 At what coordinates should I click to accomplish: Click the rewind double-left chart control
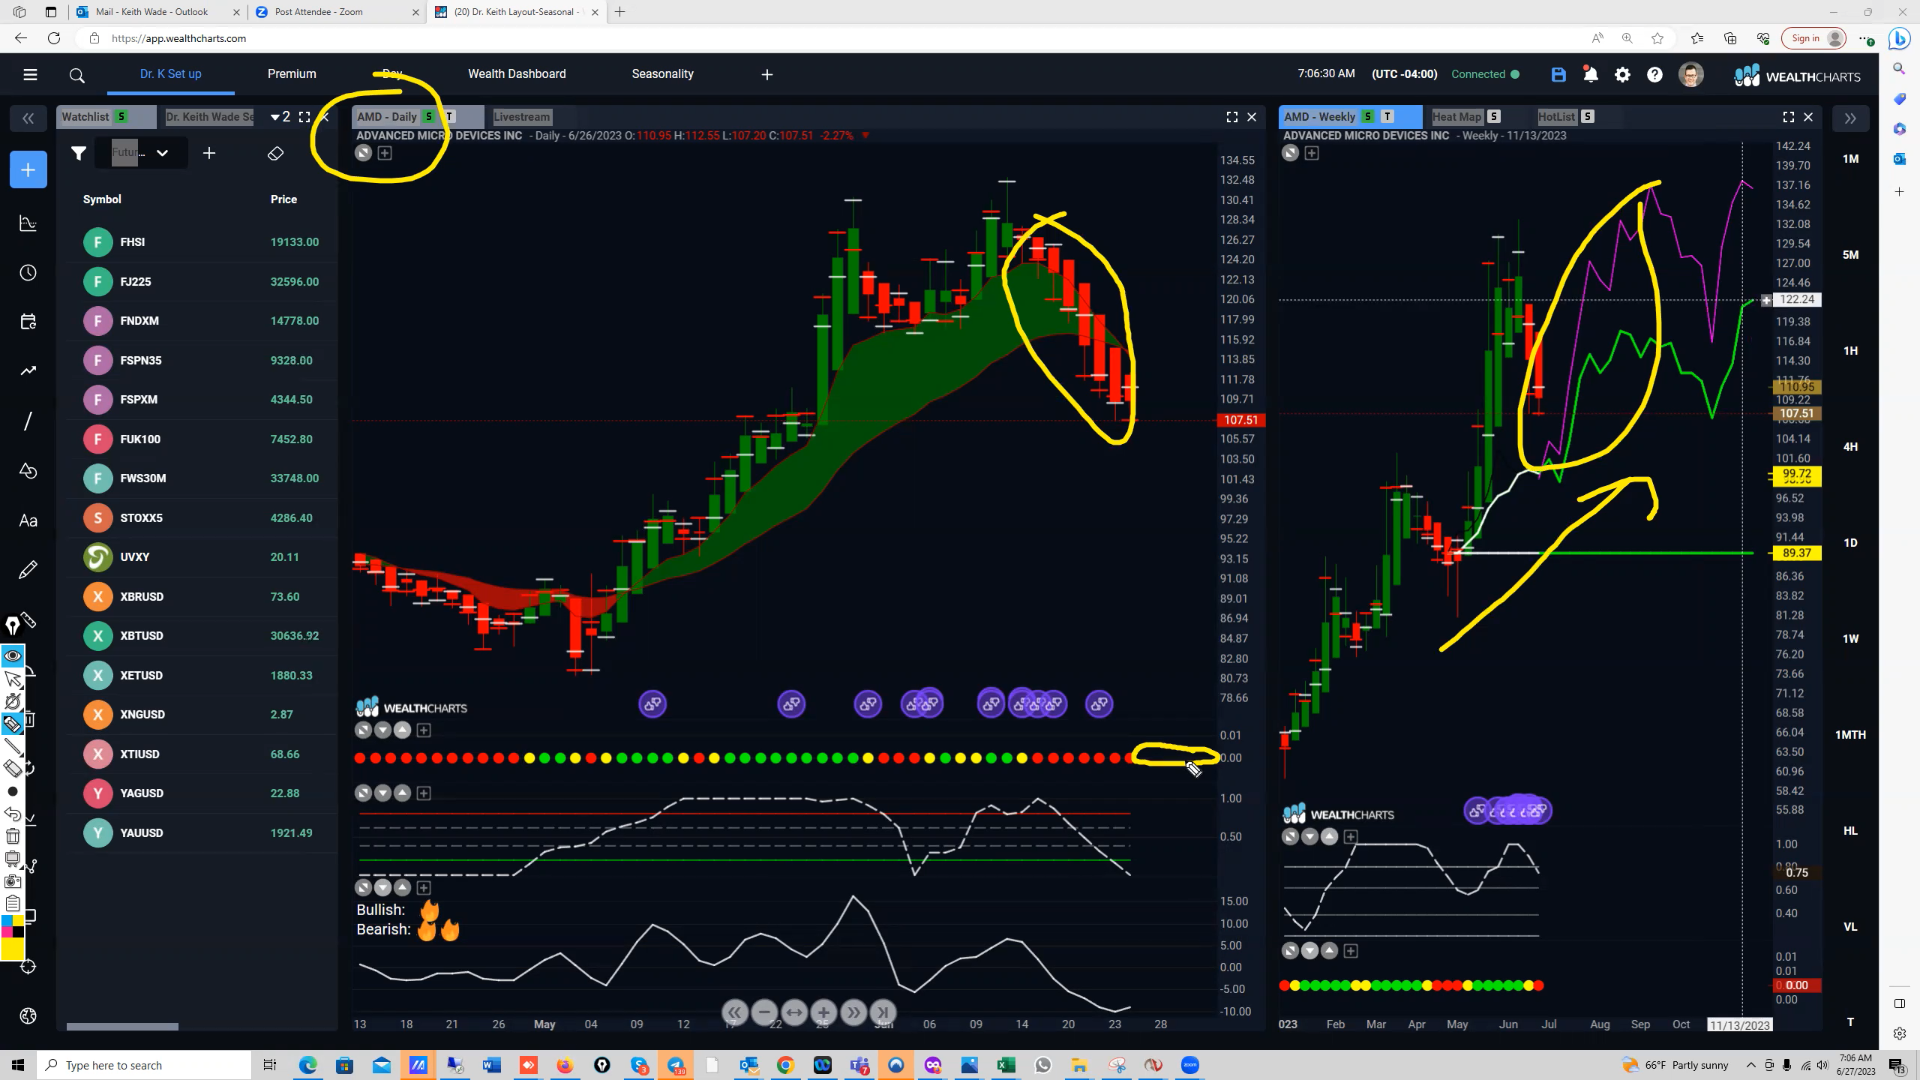click(x=735, y=1012)
